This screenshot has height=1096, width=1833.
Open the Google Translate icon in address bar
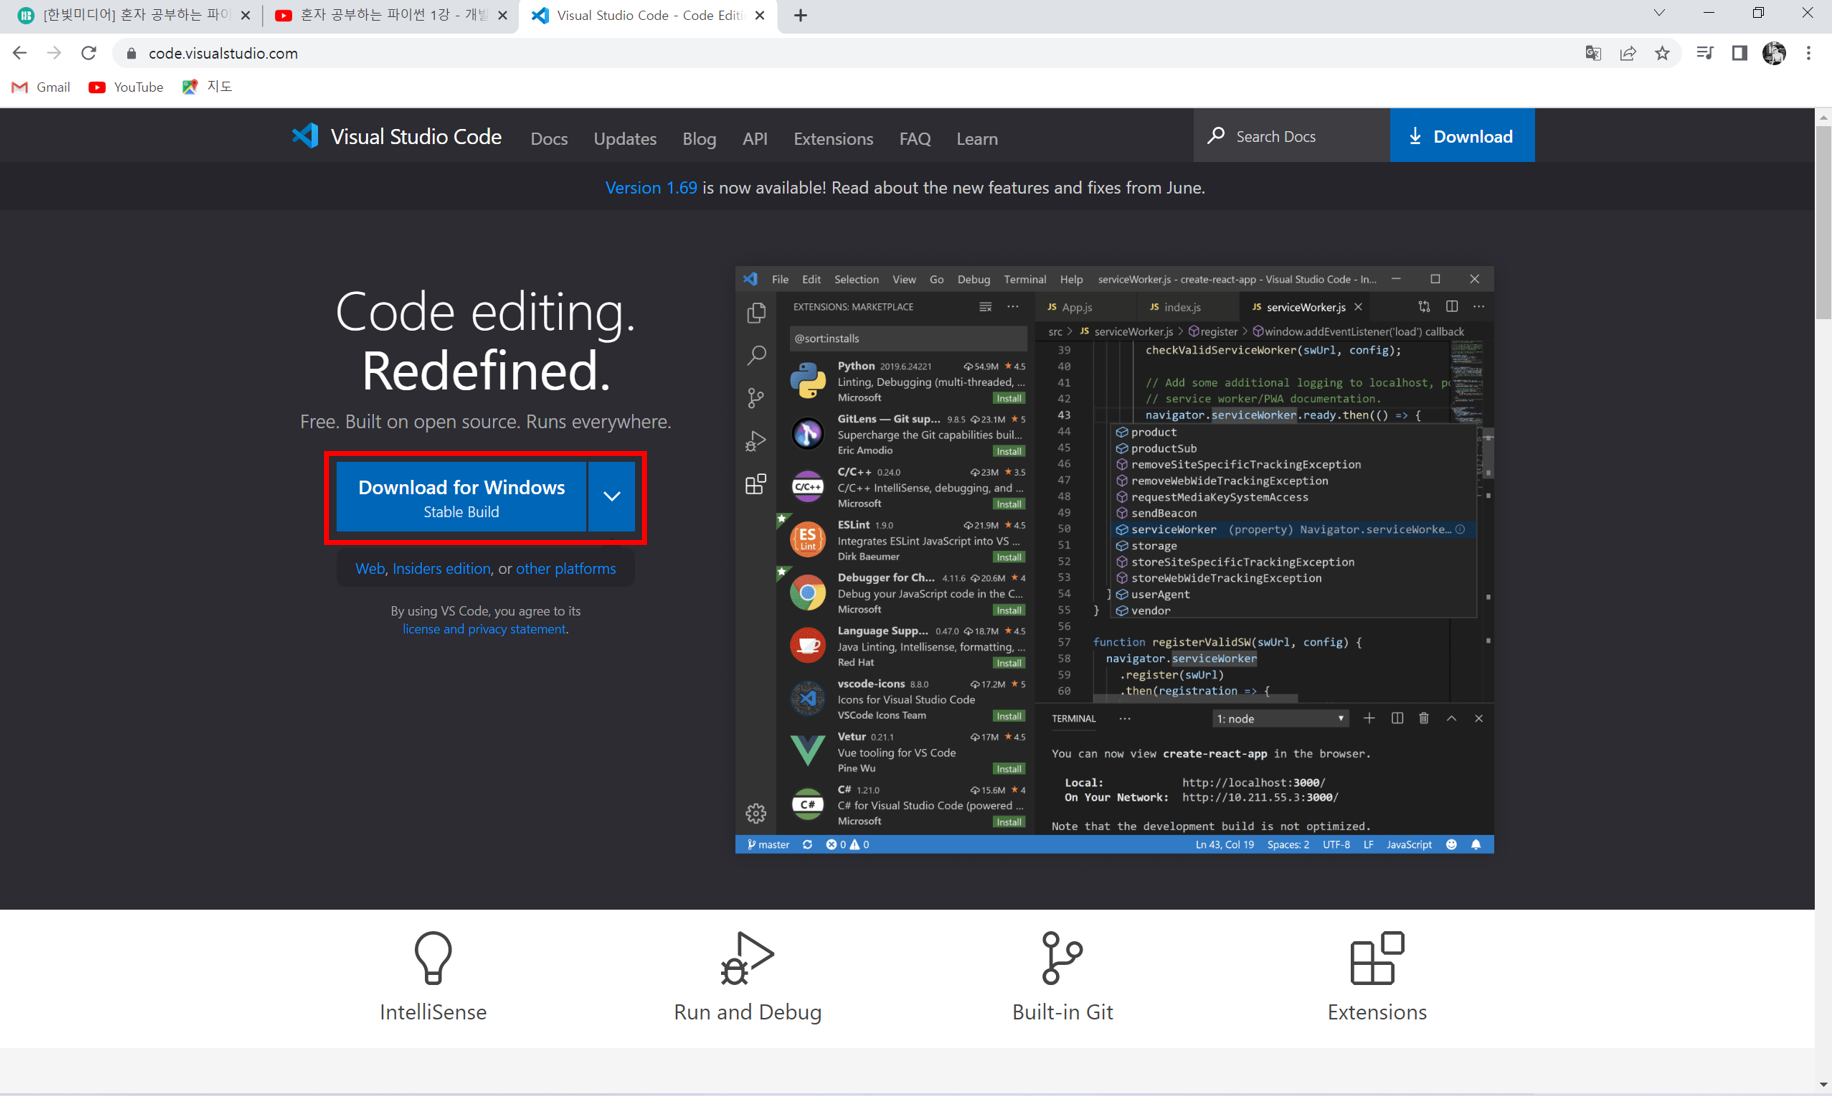coord(1593,53)
